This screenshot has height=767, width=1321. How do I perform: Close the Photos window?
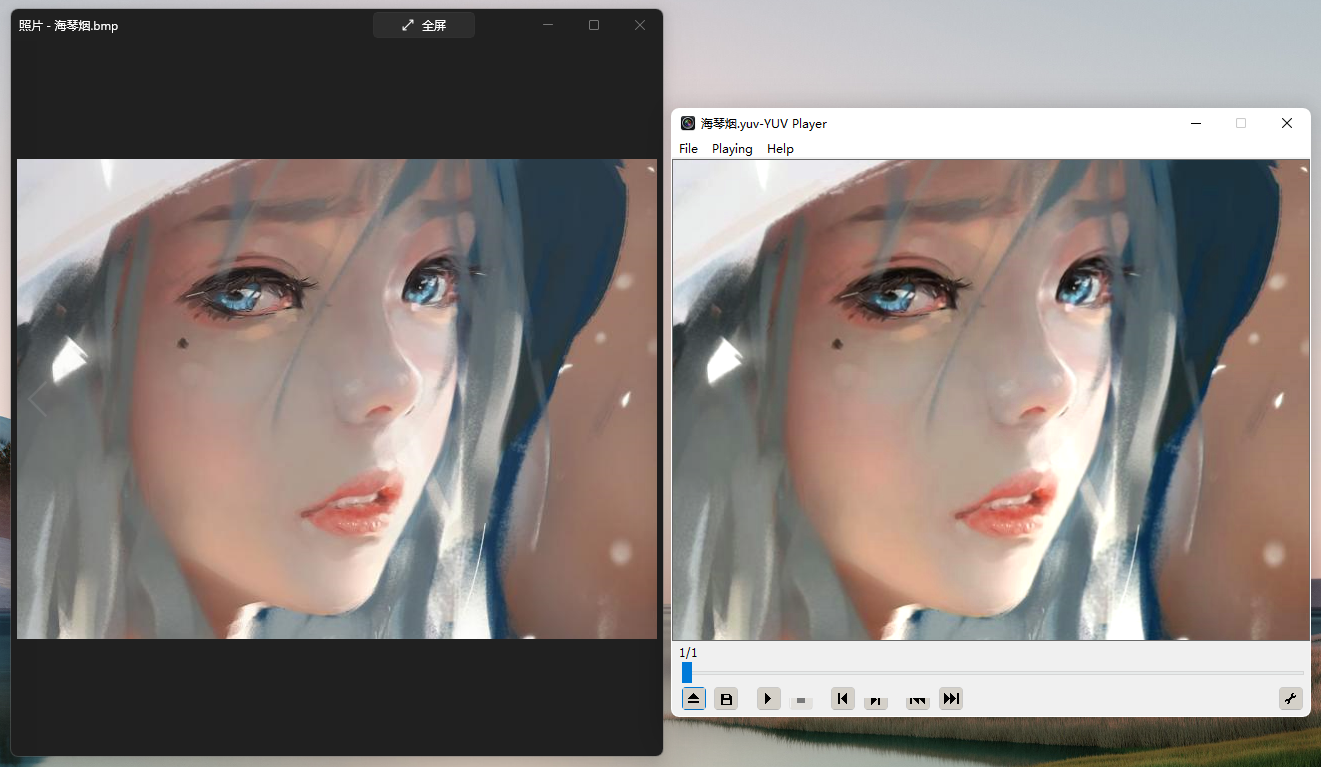[x=640, y=25]
